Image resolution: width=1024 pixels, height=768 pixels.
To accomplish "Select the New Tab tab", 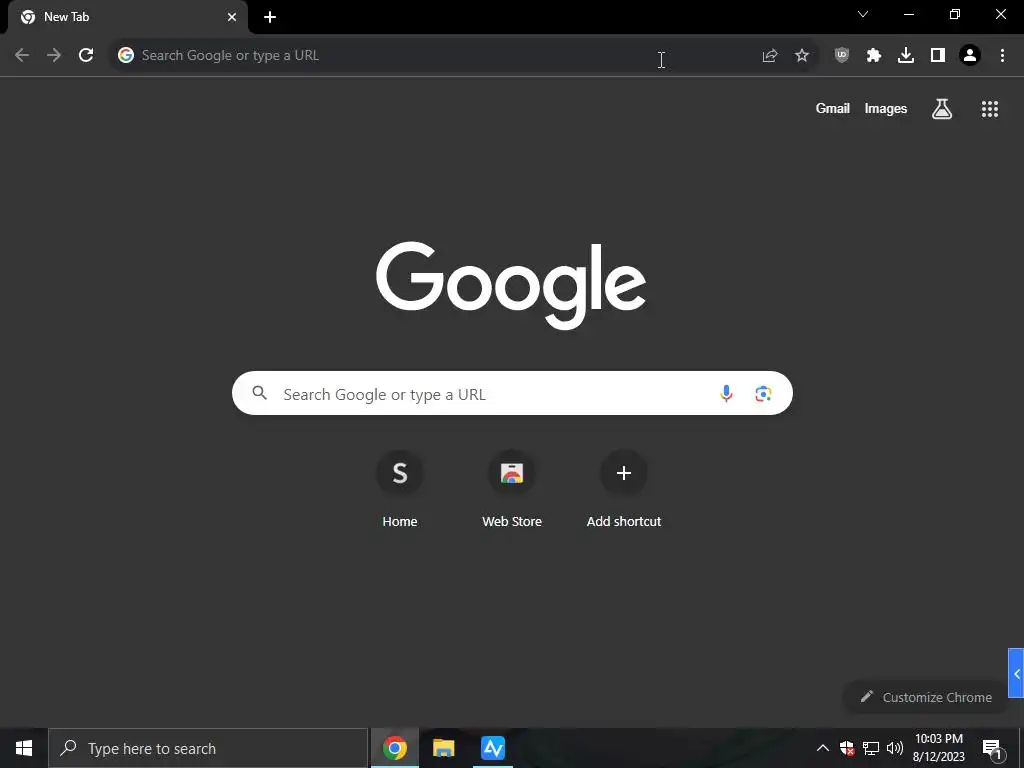I will point(127,17).
